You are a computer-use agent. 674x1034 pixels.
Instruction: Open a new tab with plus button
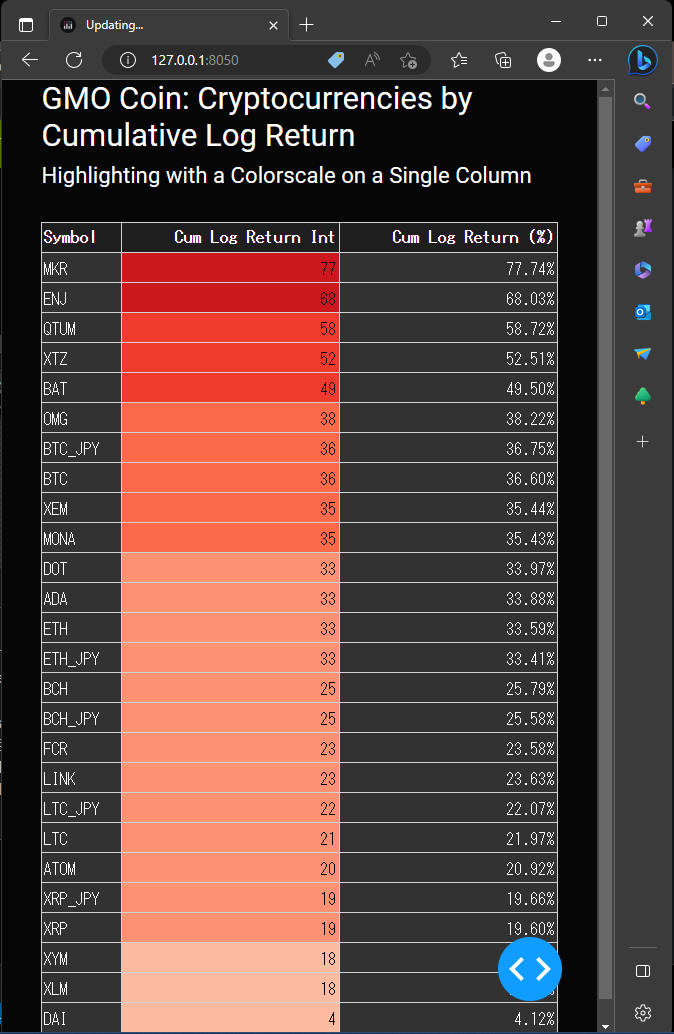pyautogui.click(x=306, y=25)
